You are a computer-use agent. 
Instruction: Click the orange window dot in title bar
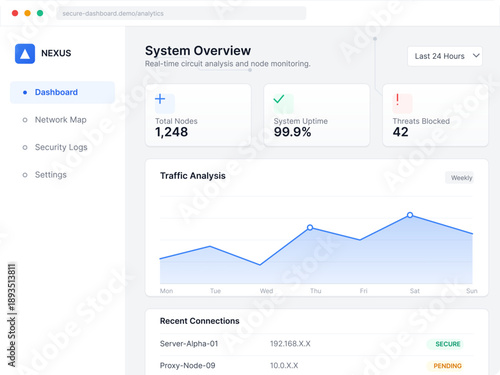(28, 13)
